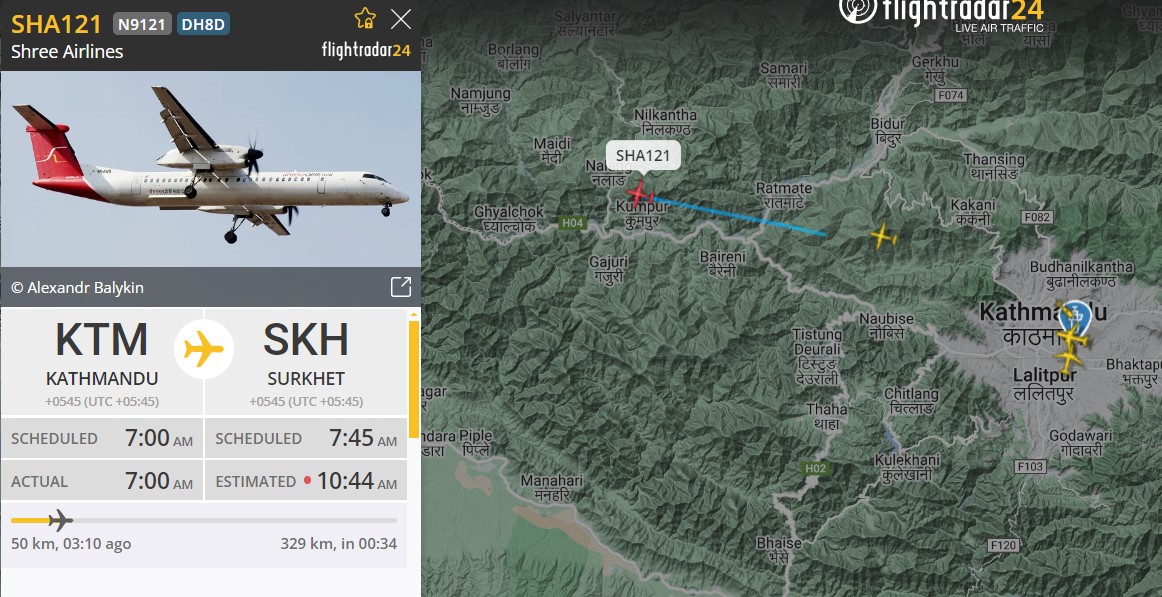Click the SHA121 flight number heading
Viewport: 1162px width, 597px height.
coord(56,24)
